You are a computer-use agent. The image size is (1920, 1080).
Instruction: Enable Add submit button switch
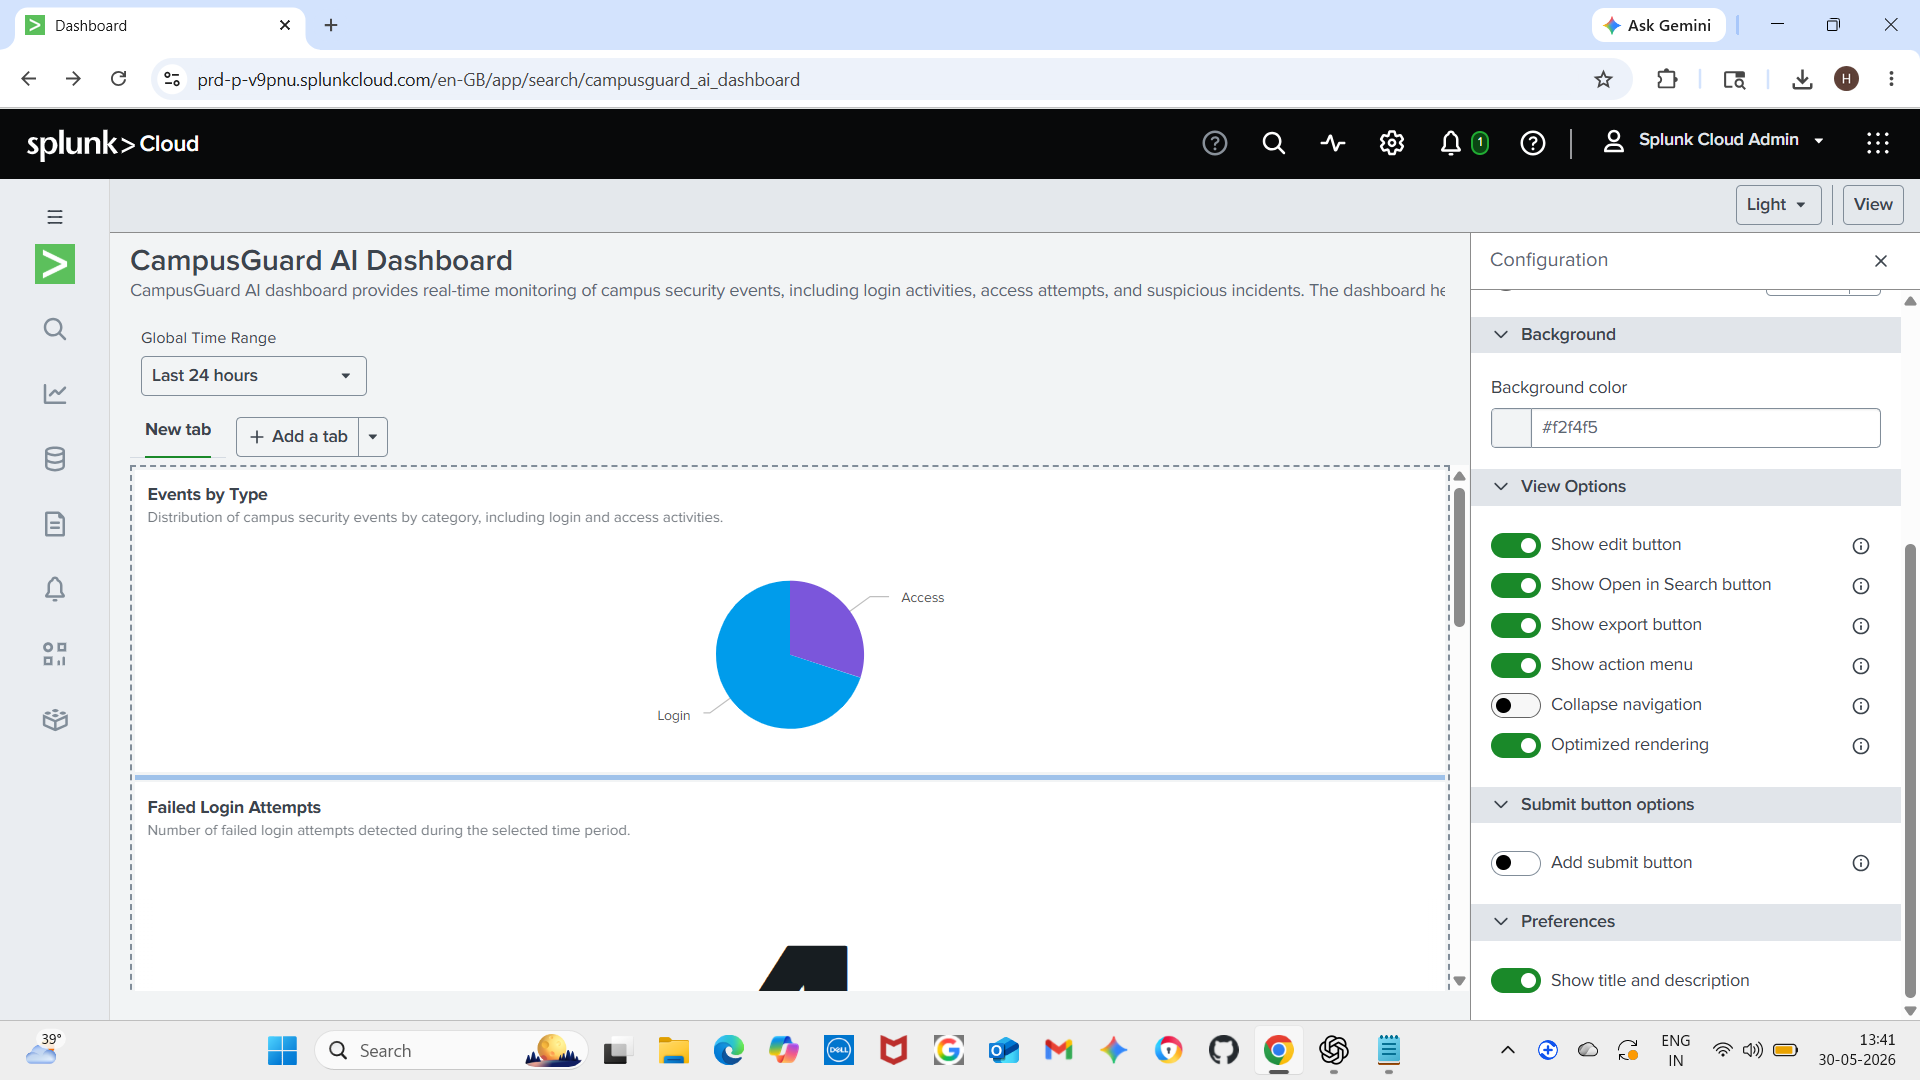coord(1516,863)
